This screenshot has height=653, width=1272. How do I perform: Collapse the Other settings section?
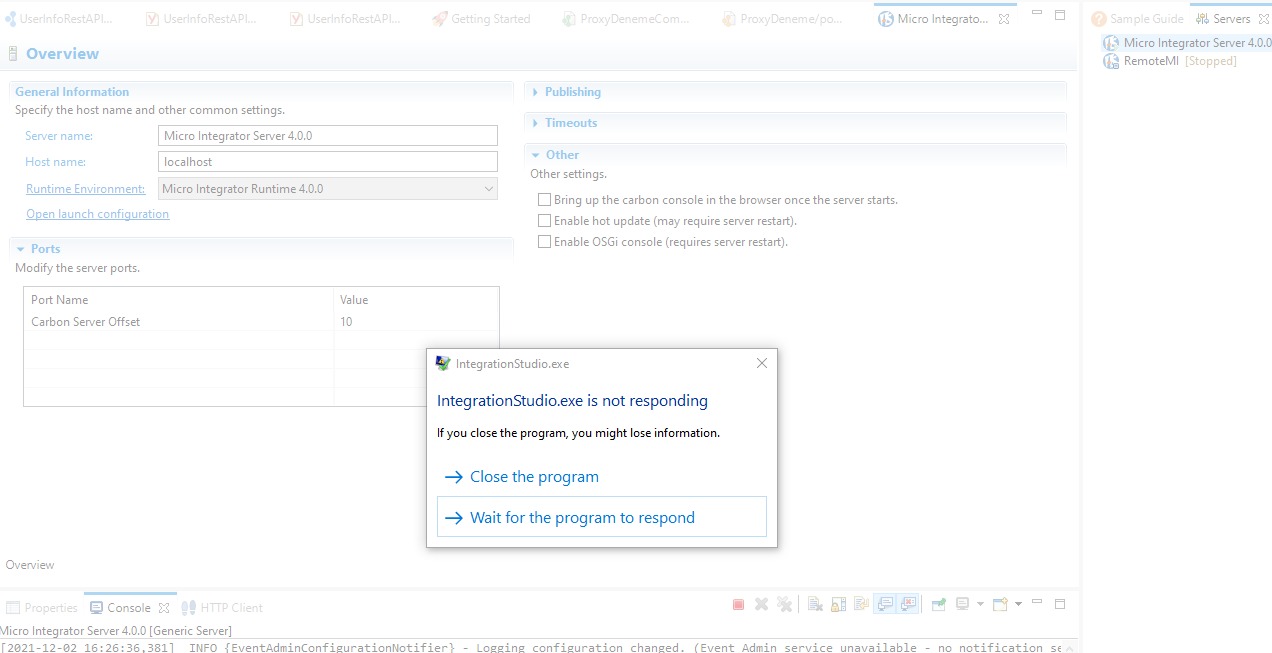click(x=537, y=154)
